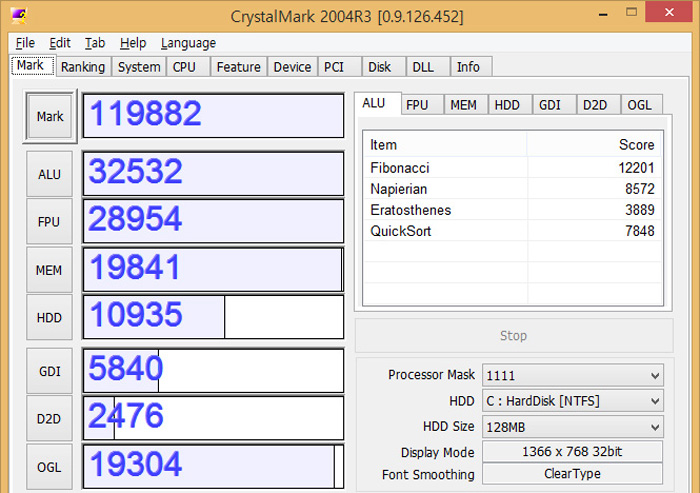Screen dimensions: 700x493
Task: Switch to the Disk tab
Action: pos(383,67)
